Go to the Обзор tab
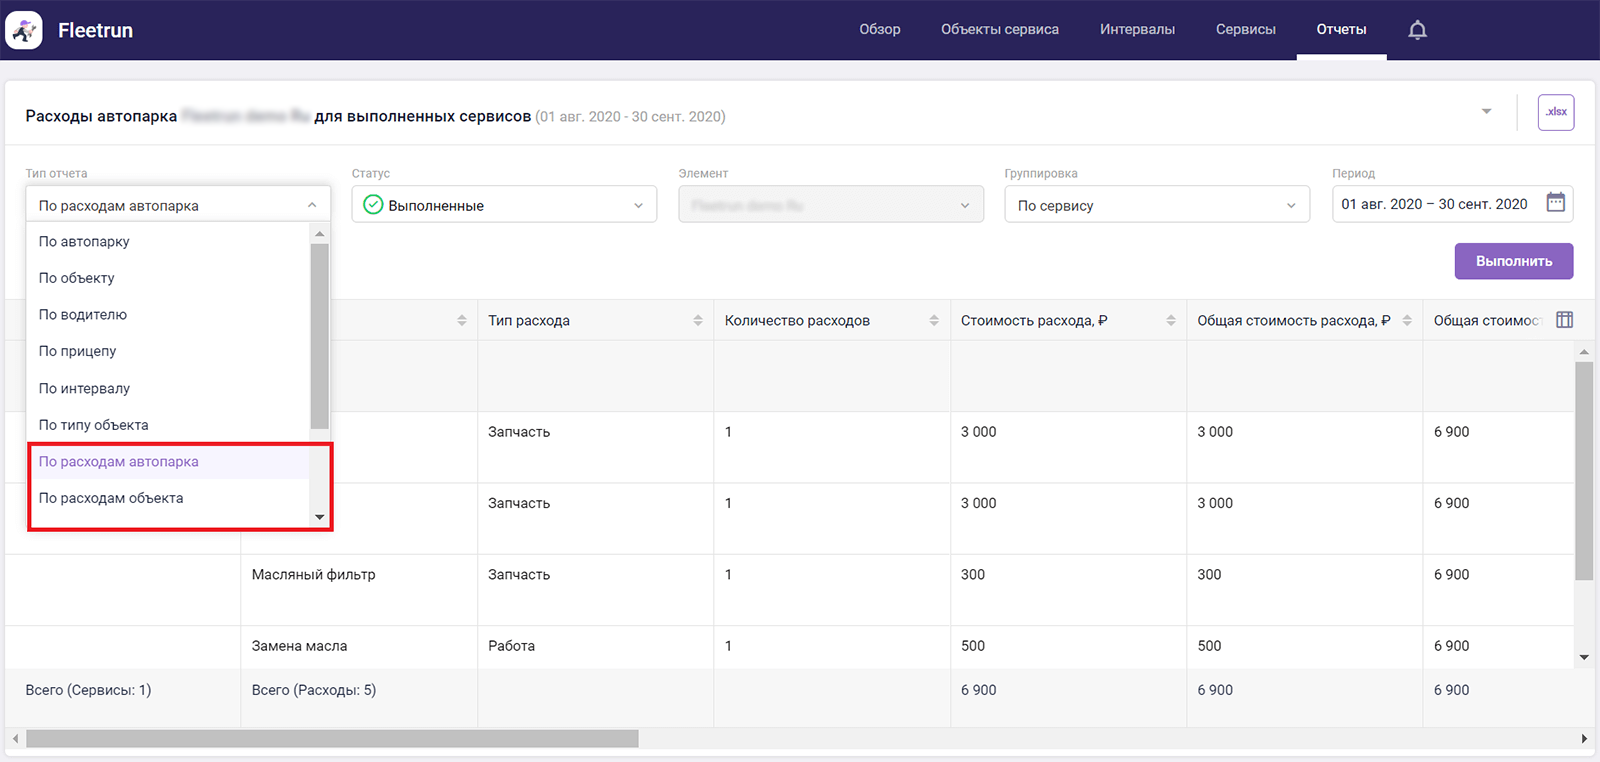The height and width of the screenshot is (762, 1600). [879, 30]
